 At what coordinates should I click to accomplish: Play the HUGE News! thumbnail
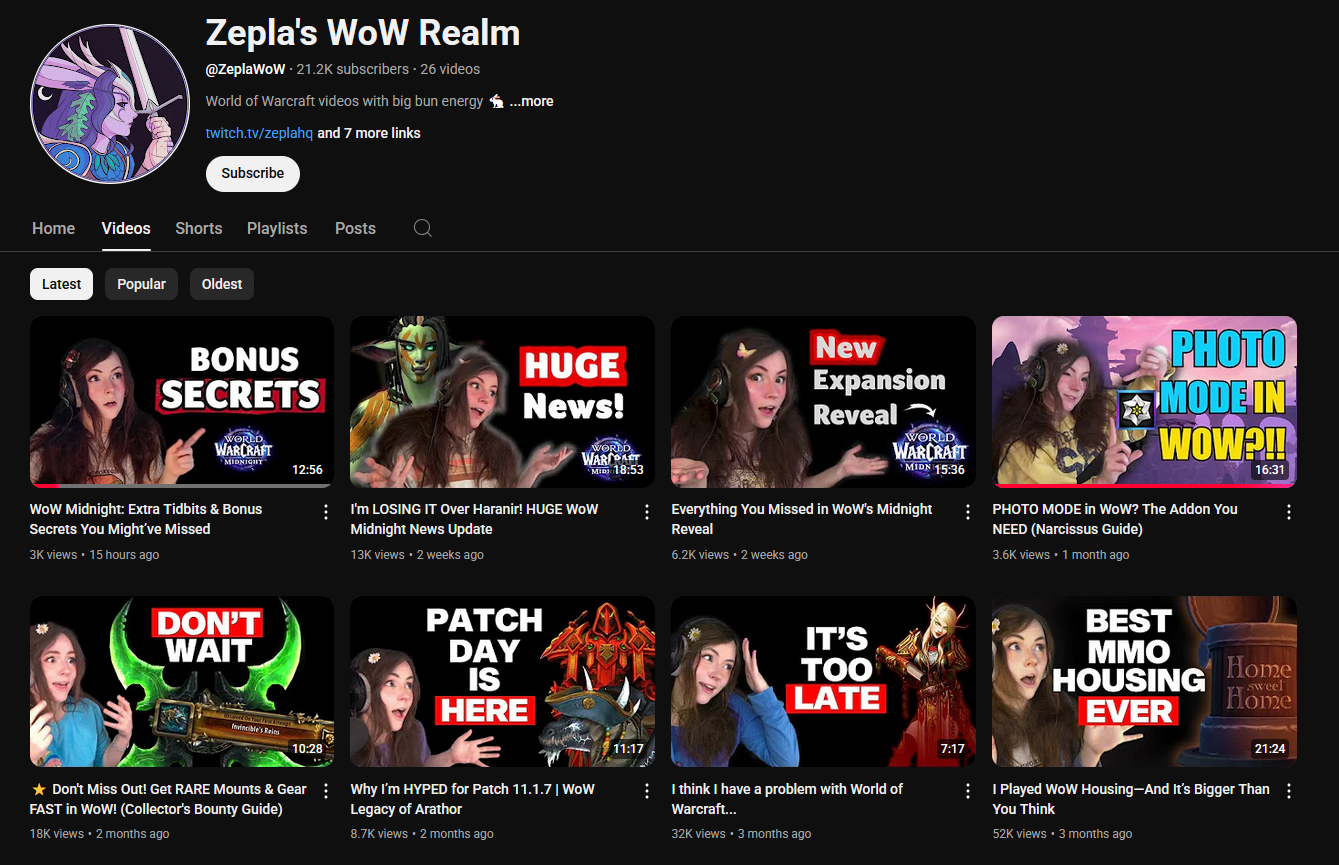coord(503,402)
